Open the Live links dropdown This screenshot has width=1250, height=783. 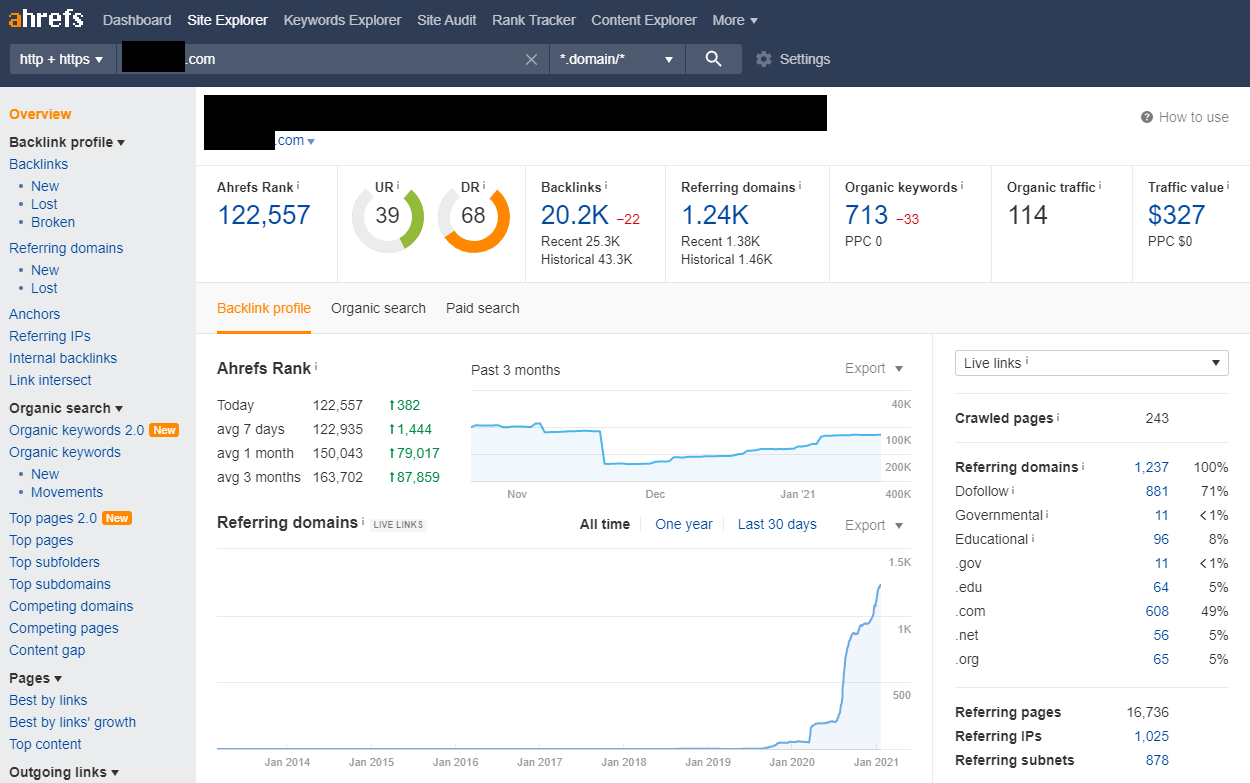tap(1092, 363)
